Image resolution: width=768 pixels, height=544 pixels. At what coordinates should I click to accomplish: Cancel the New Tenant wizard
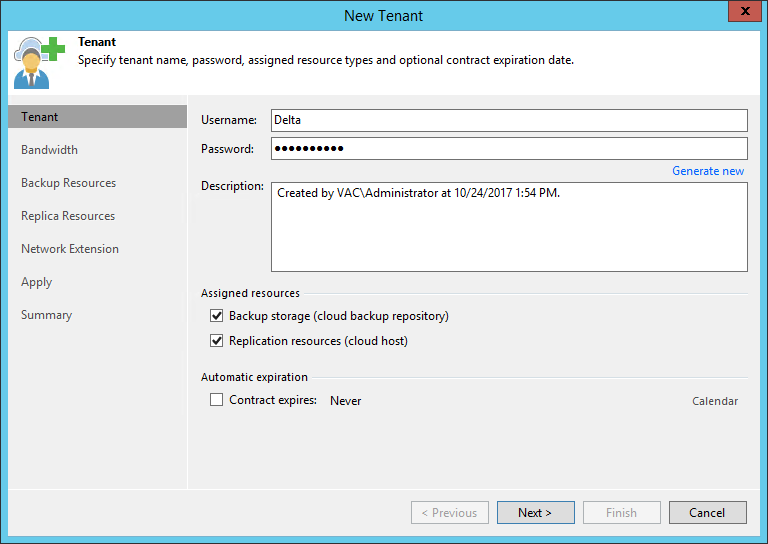coord(707,513)
